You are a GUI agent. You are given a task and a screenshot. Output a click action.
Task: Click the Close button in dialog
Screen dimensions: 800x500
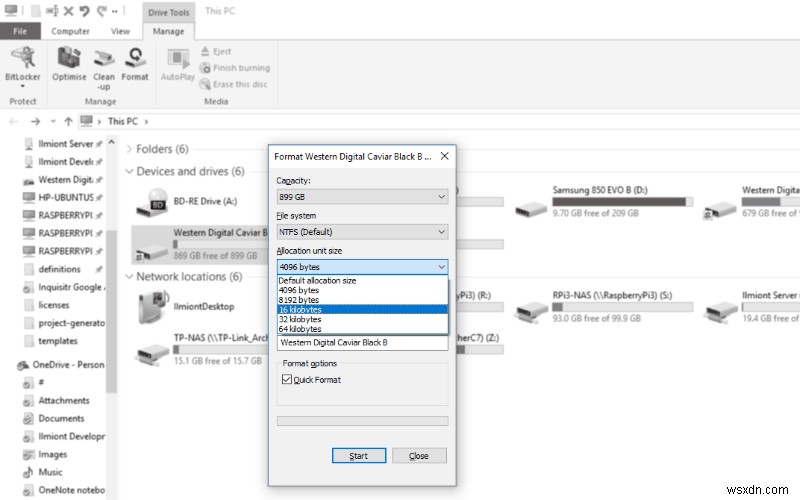419,456
